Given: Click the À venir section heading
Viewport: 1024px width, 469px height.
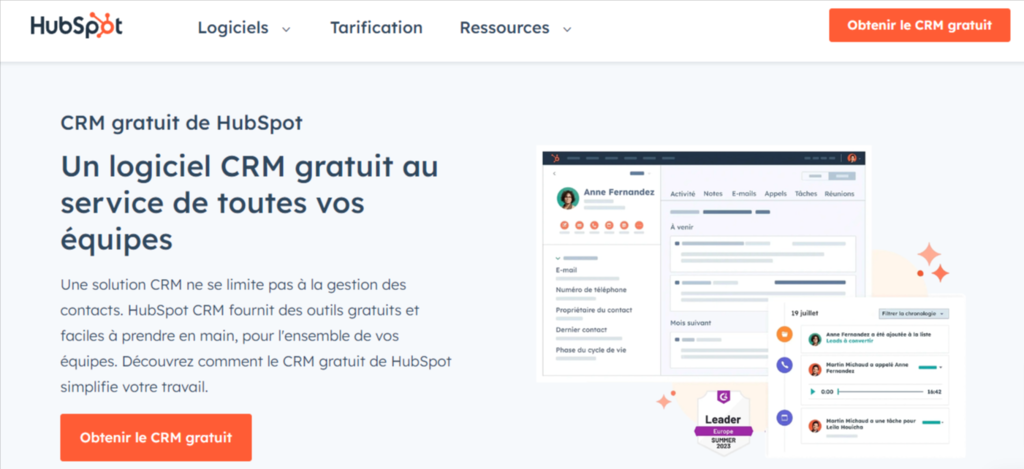Looking at the screenshot, I should (x=682, y=227).
